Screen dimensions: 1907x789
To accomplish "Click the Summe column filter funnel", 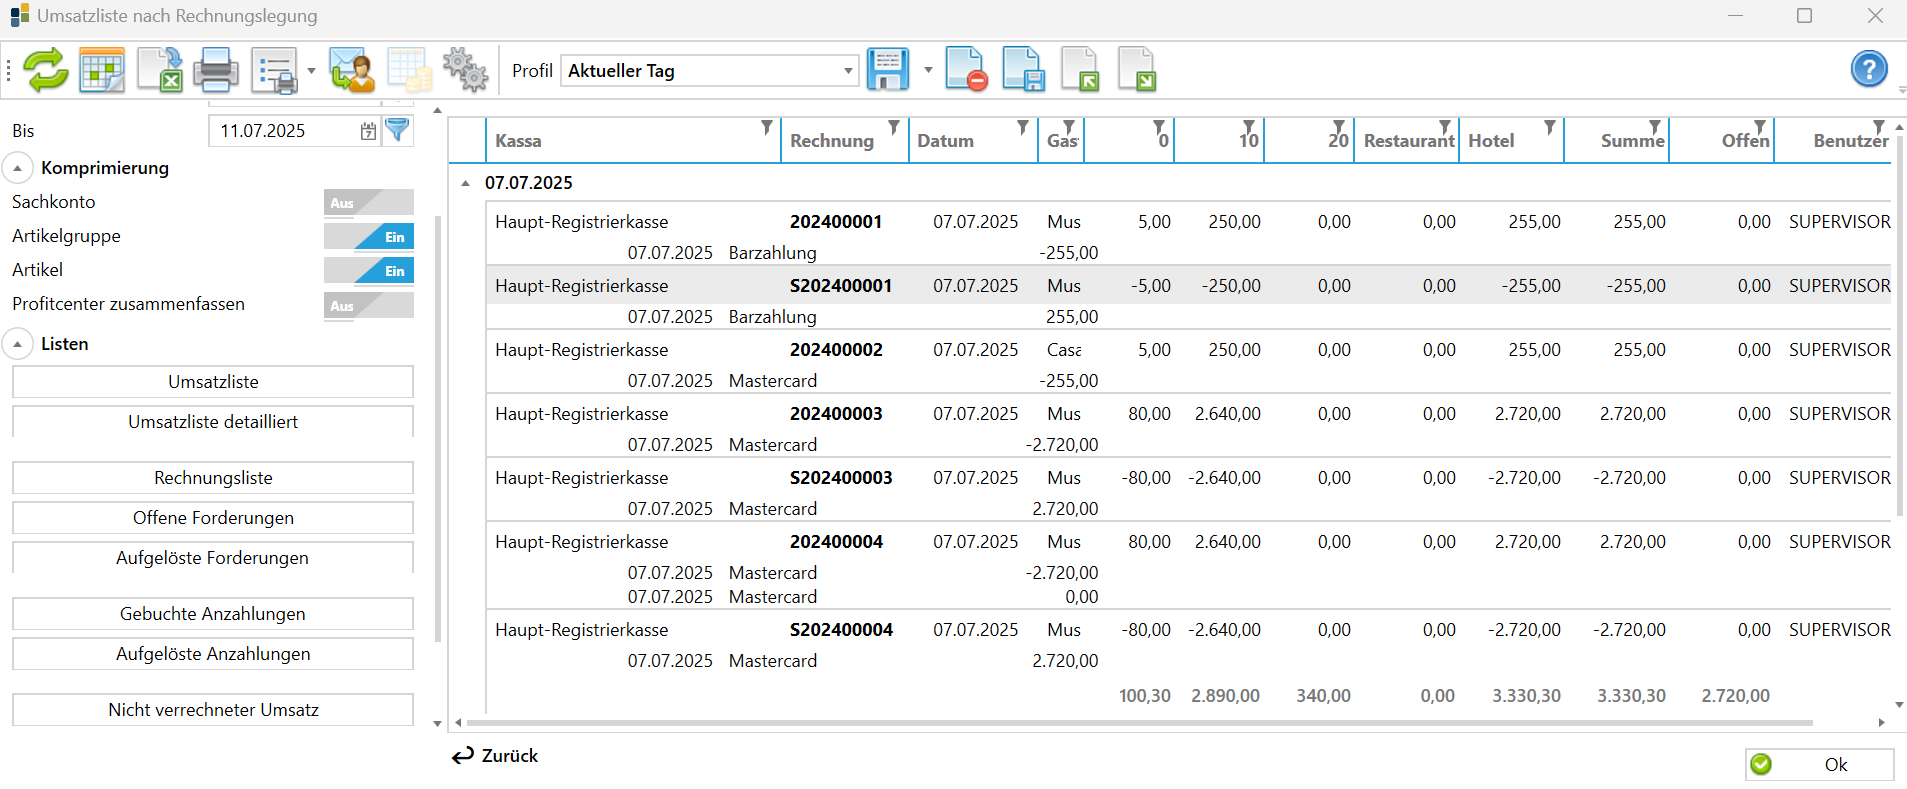I will click(x=1655, y=127).
